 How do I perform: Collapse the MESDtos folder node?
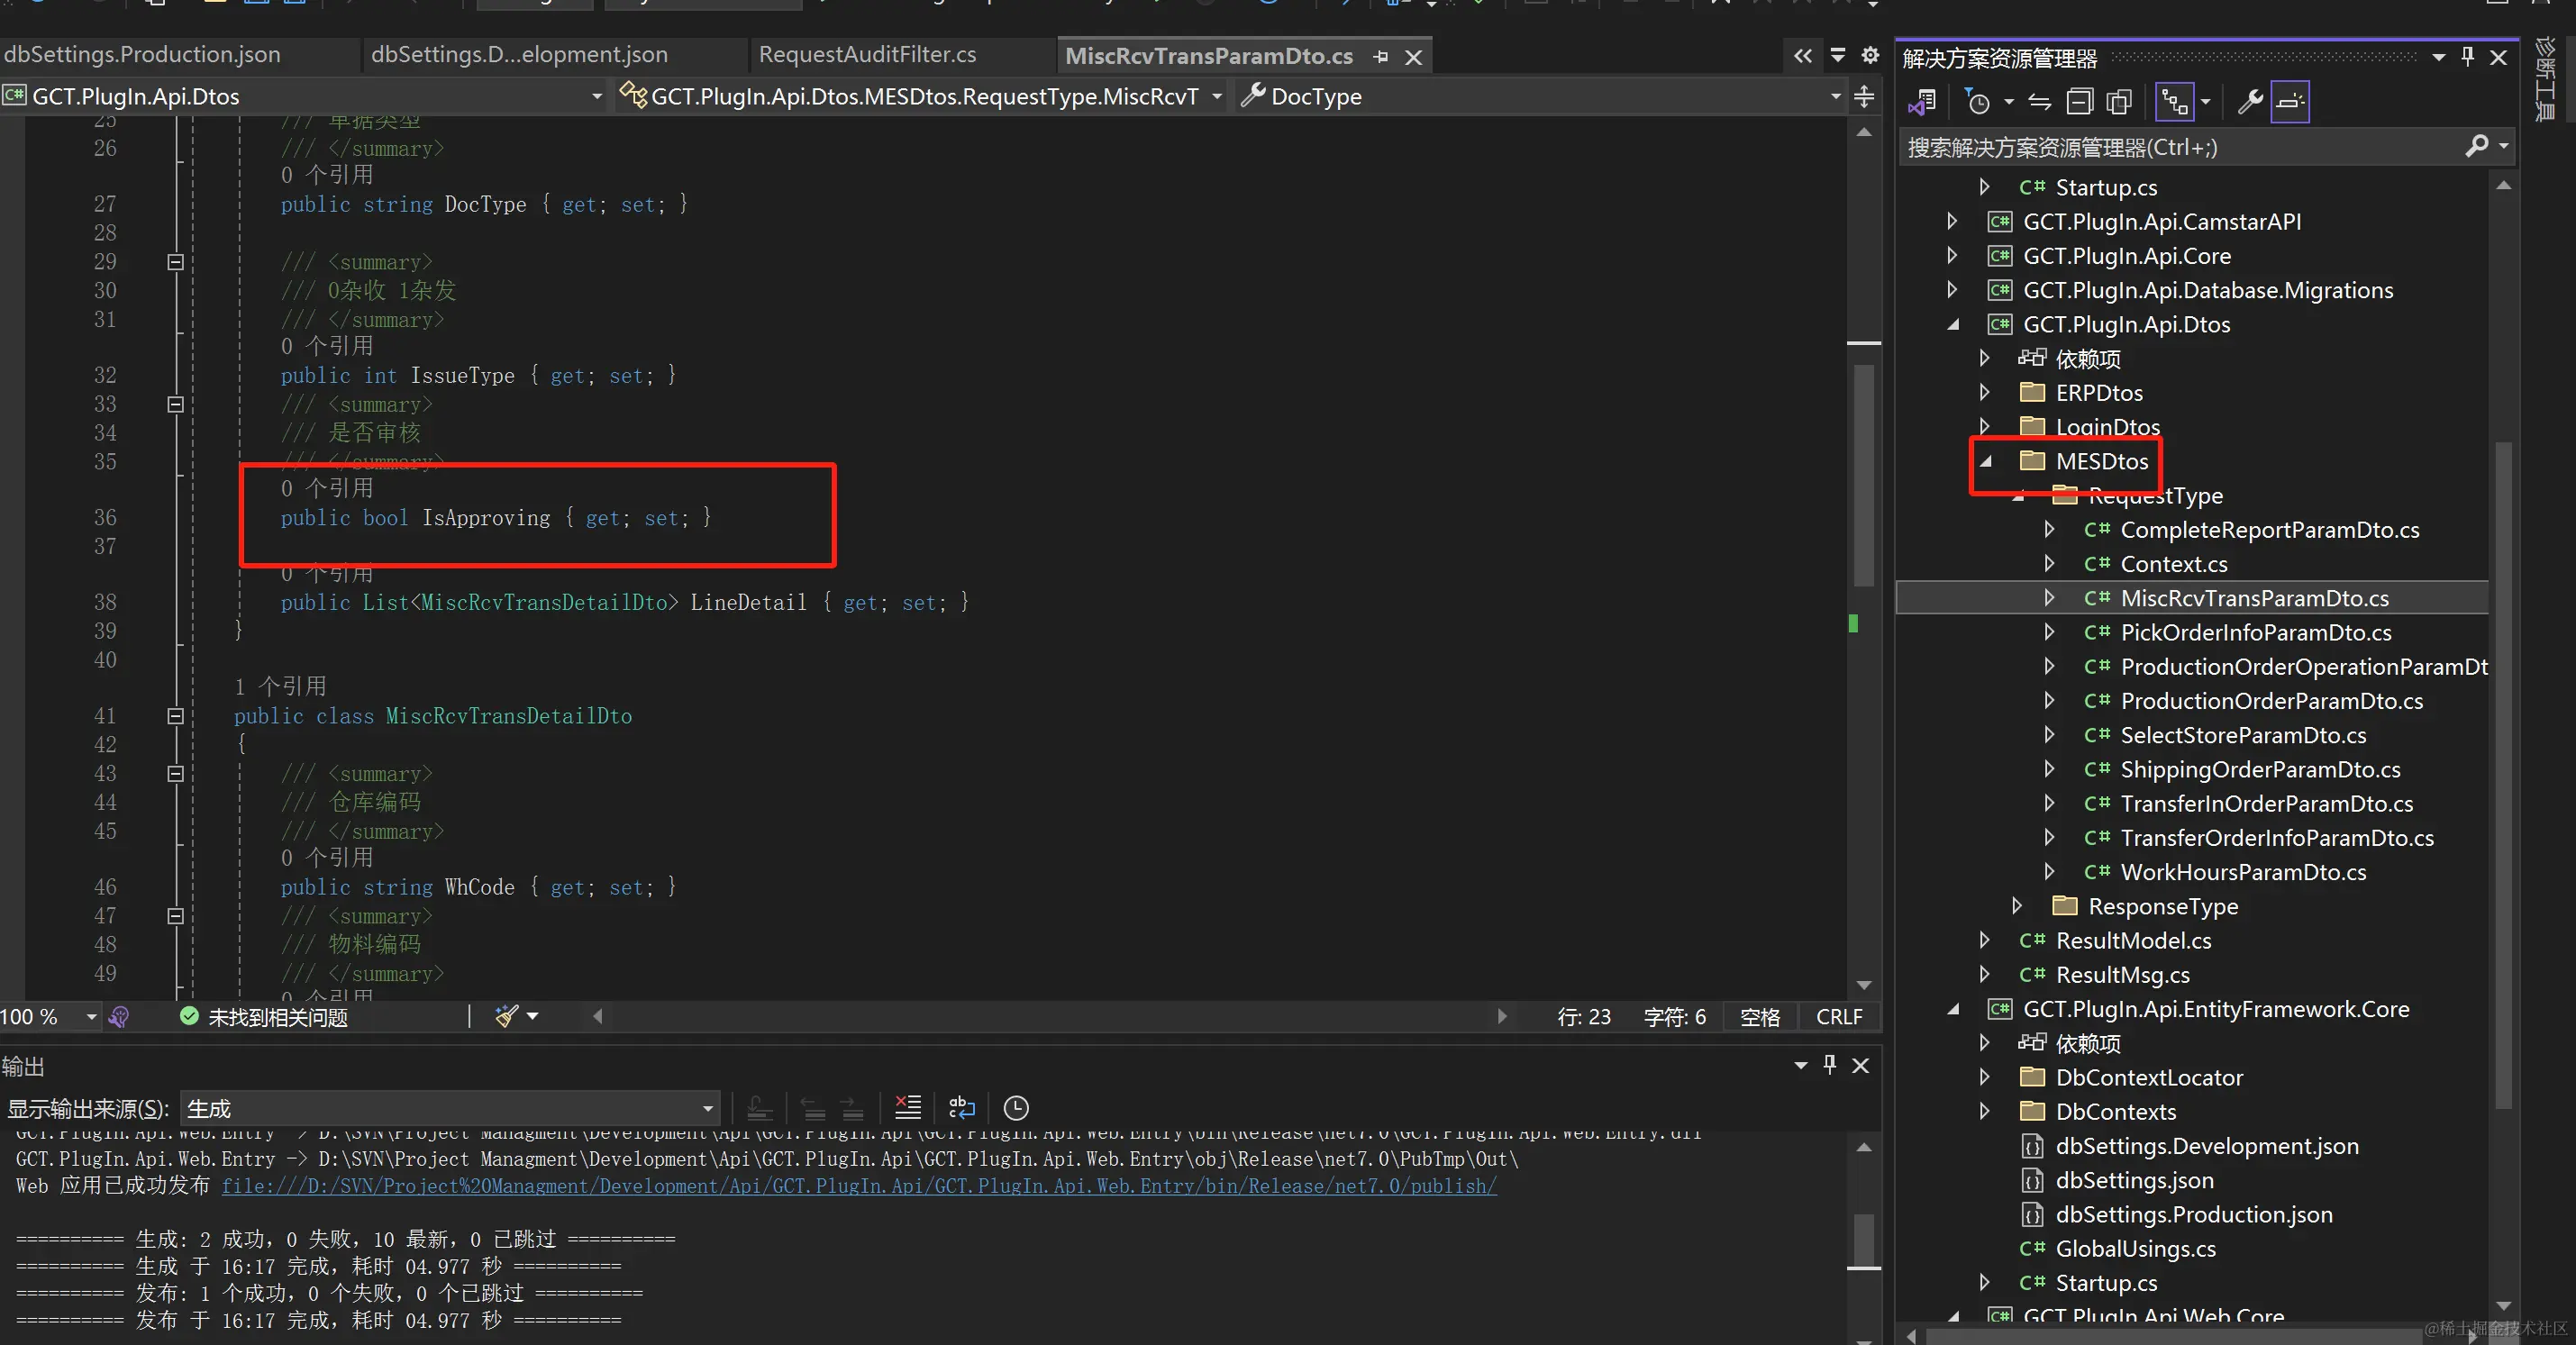[x=1986, y=461]
